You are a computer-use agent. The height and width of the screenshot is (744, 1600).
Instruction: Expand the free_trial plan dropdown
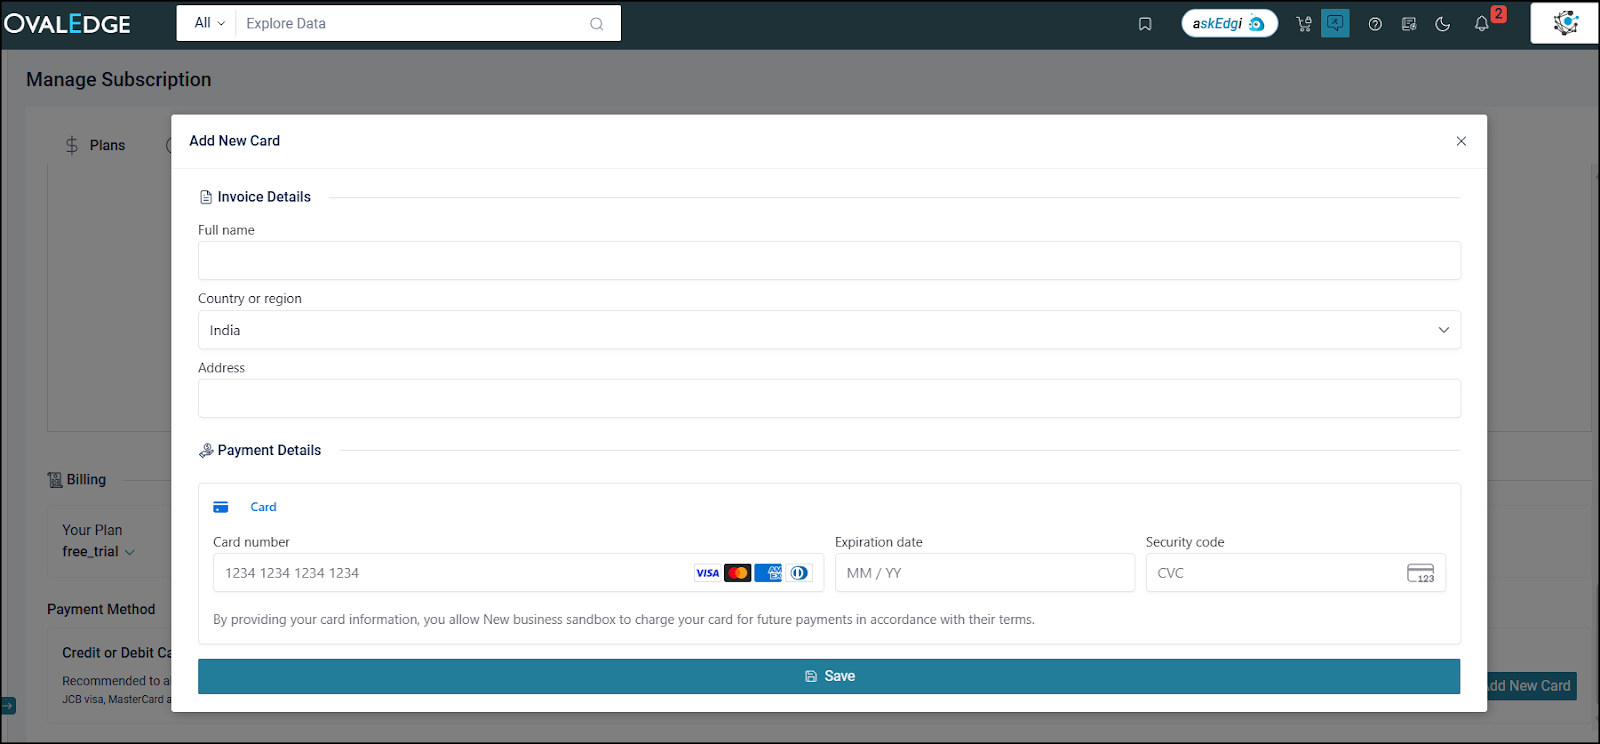point(98,552)
